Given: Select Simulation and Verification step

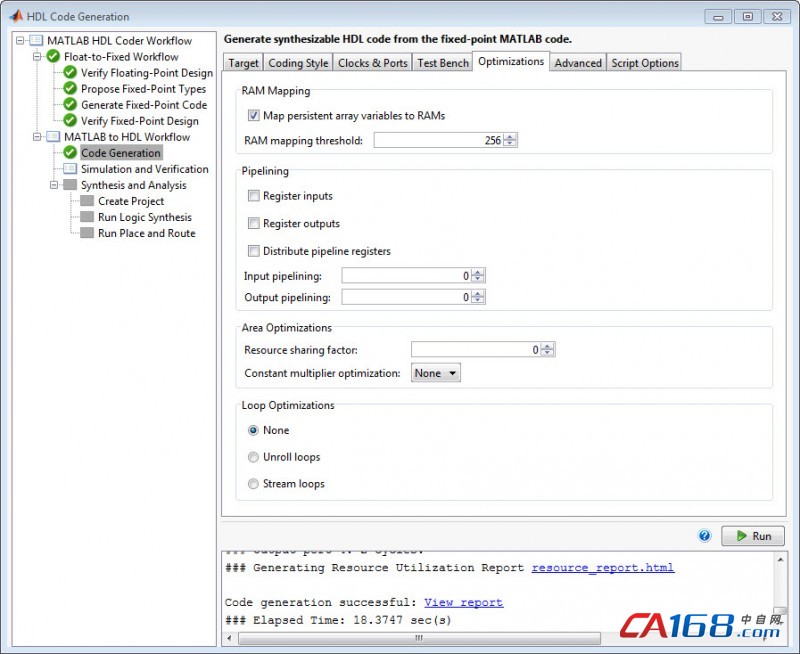Looking at the screenshot, I should pos(145,169).
